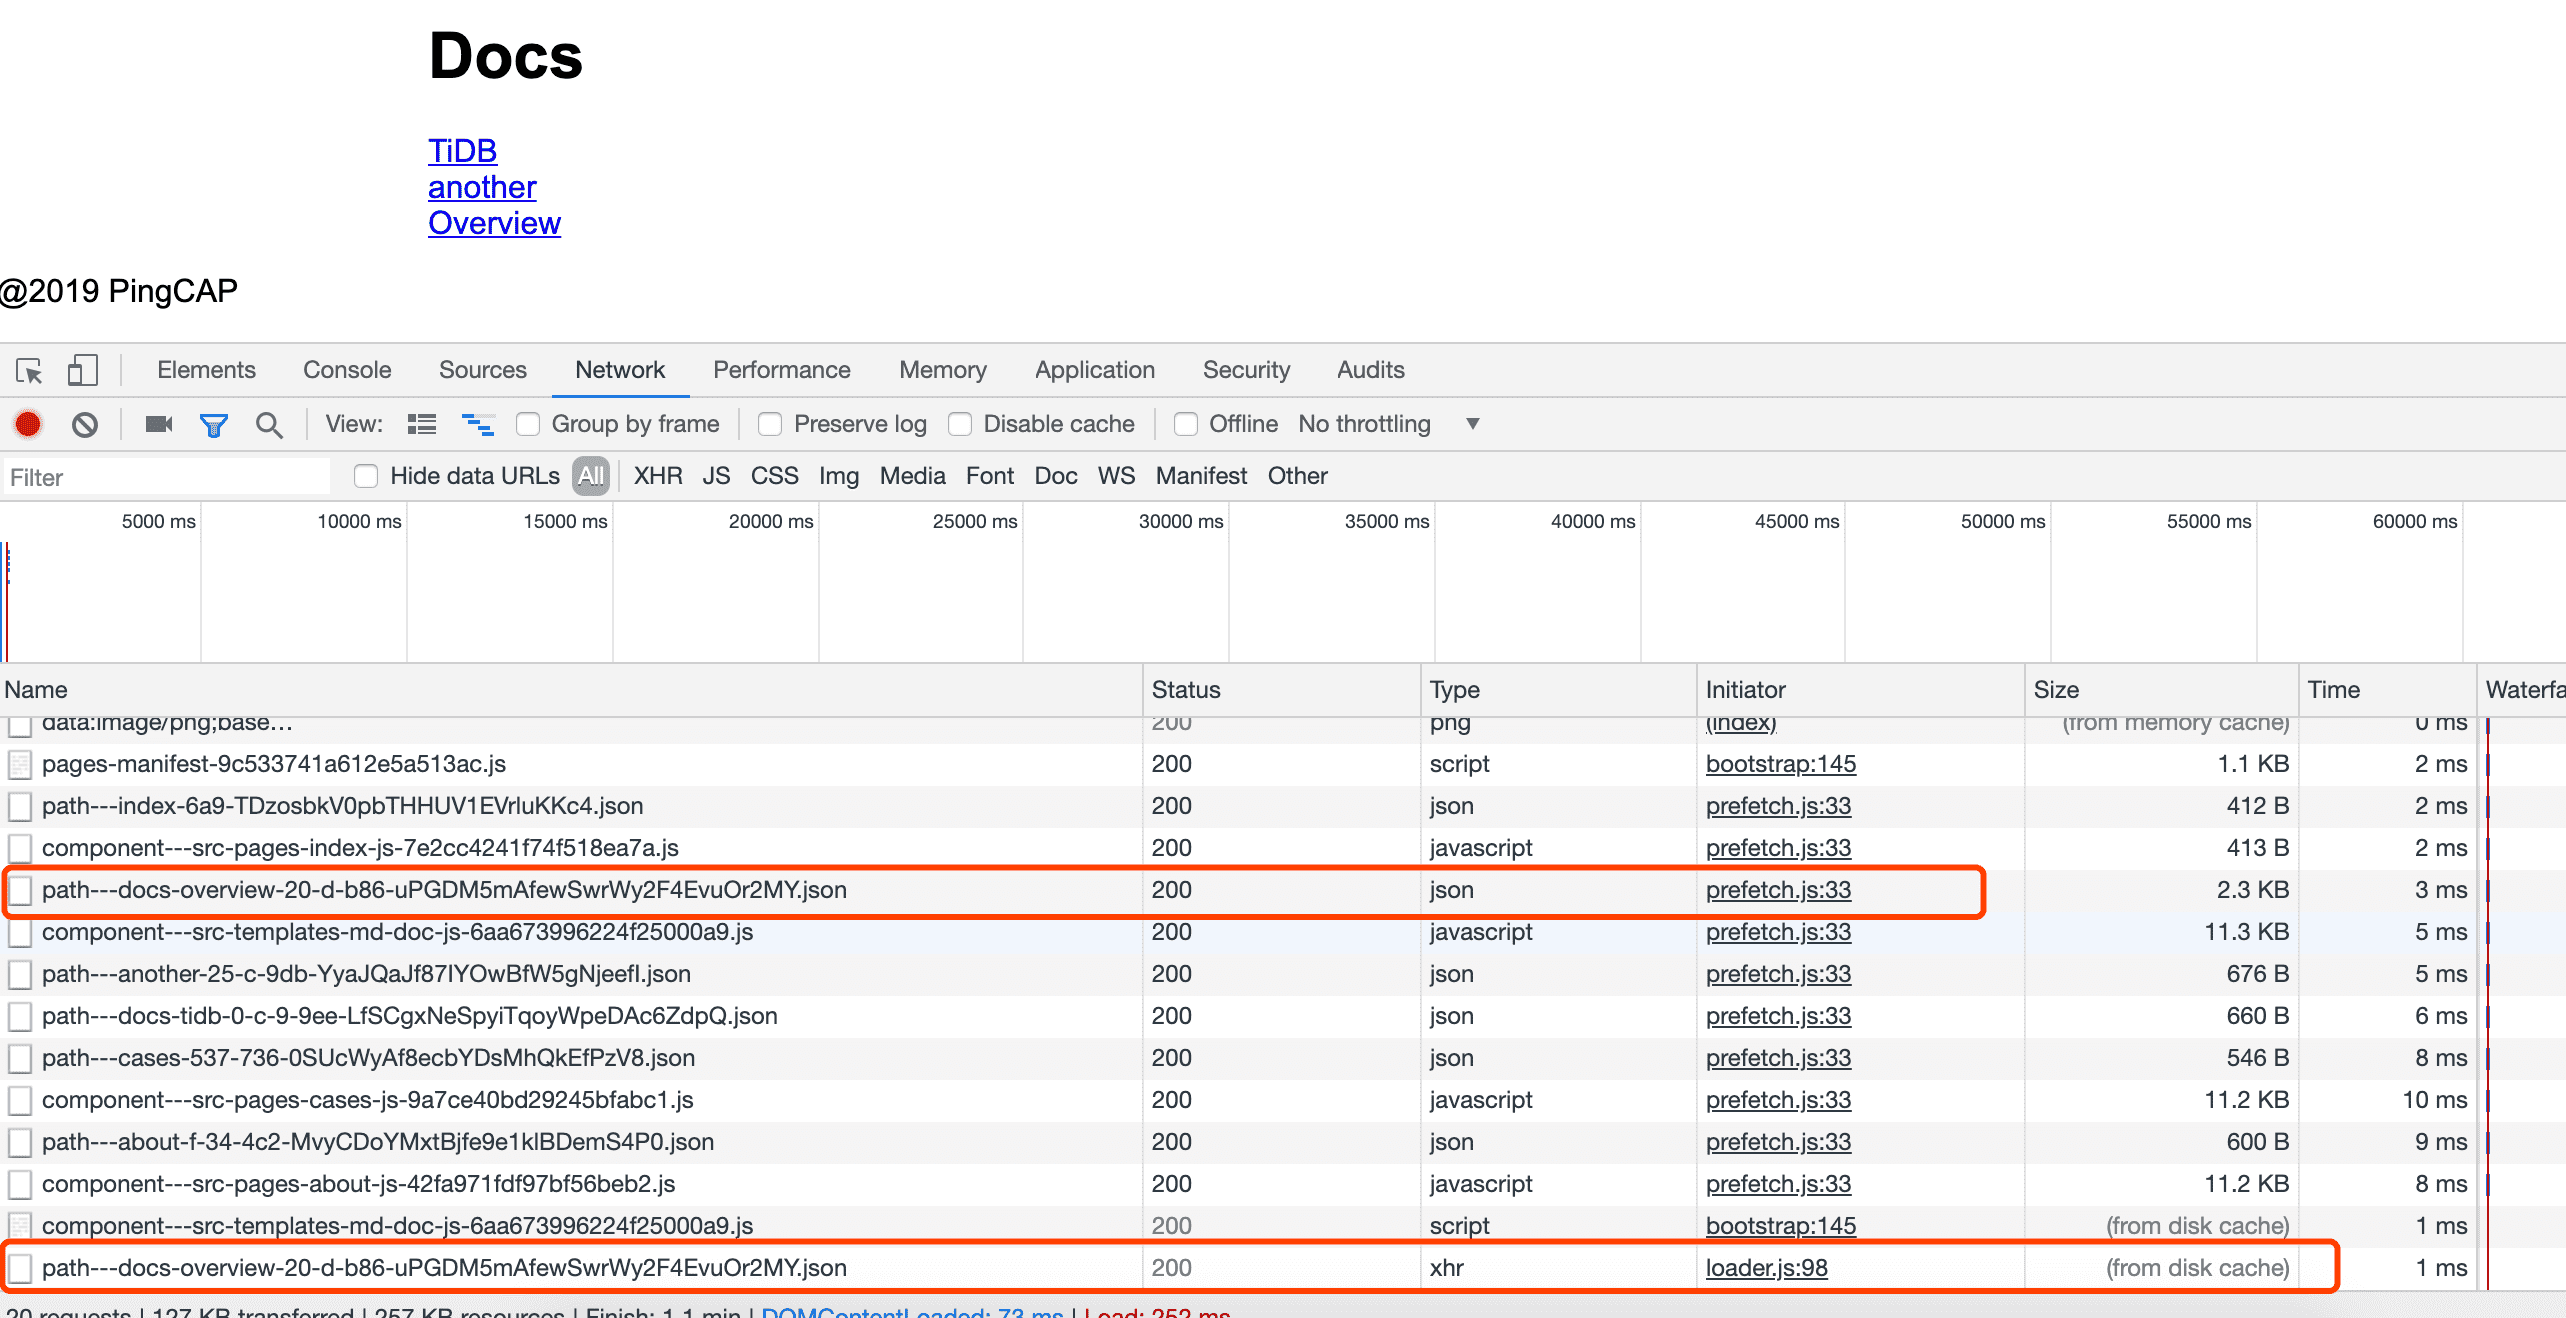This screenshot has width=2566, height=1318.
Task: Toggle the show overview waterfall view icon
Action: 477,425
